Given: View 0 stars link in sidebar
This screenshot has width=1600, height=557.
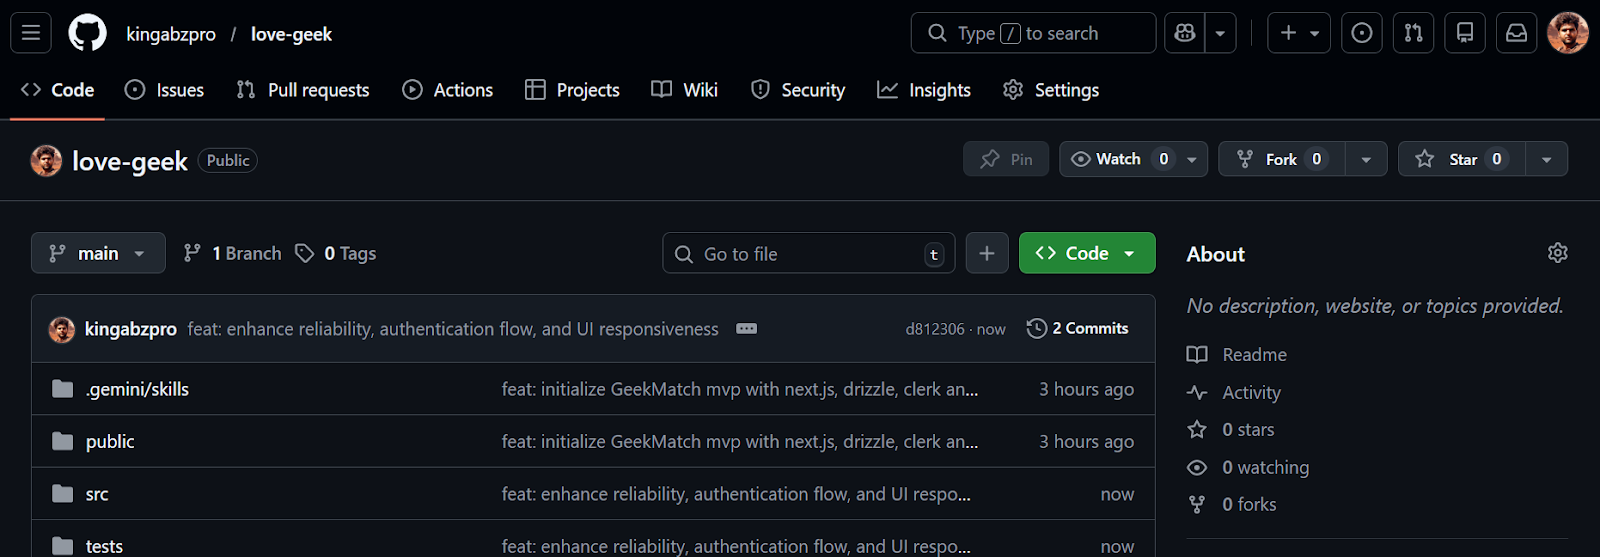Looking at the screenshot, I should [x=1231, y=430].
